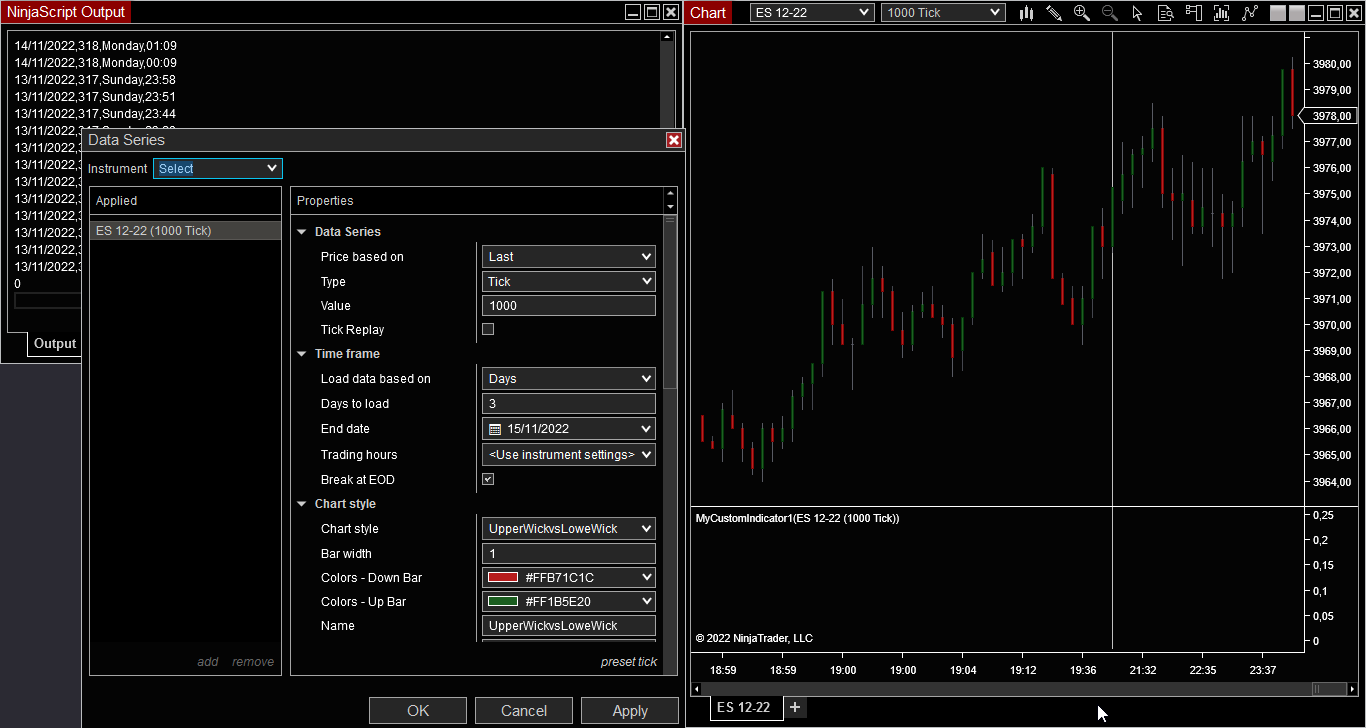Screen dimensions: 1366x728
Task: Open Data Series icon in chart toolbar
Action: point(1221,13)
